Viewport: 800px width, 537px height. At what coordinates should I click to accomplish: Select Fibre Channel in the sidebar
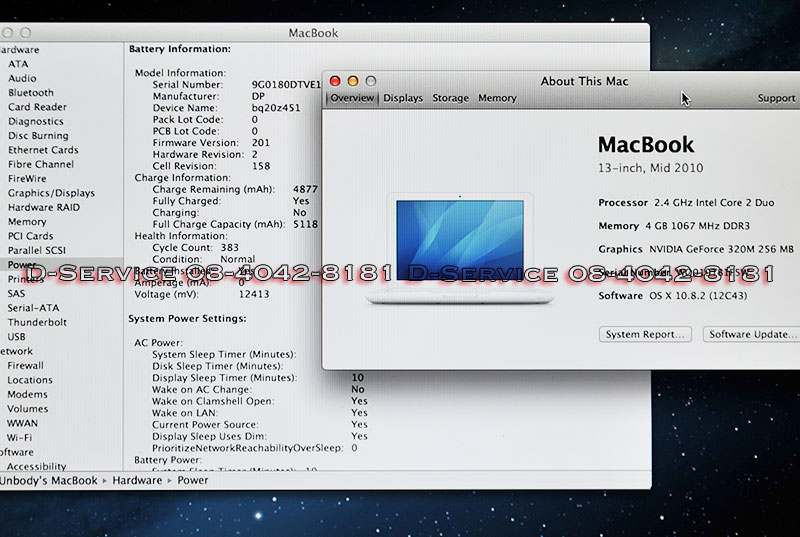pyautogui.click(x=41, y=164)
